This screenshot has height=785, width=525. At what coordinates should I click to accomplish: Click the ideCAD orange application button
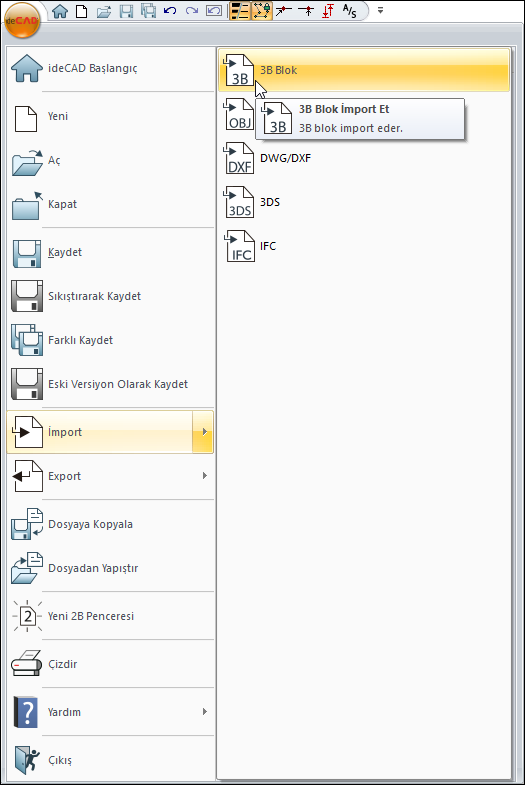point(22,21)
